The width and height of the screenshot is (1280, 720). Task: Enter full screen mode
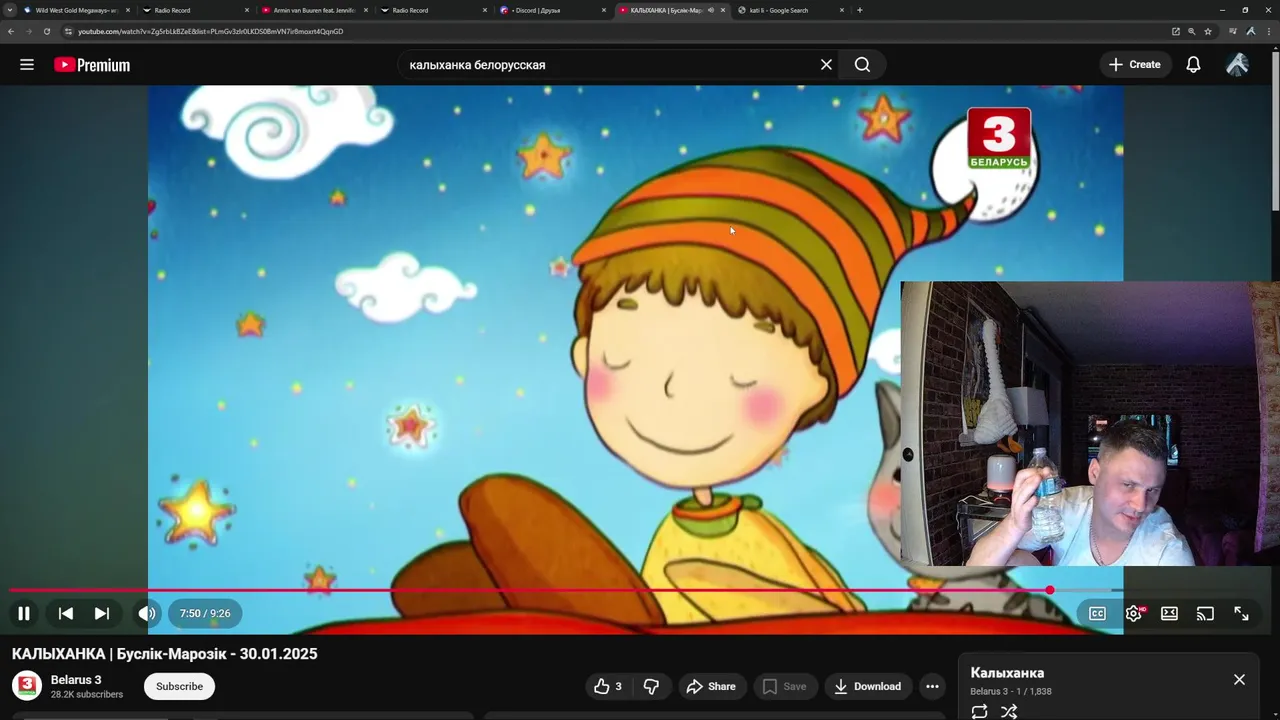click(x=1241, y=614)
